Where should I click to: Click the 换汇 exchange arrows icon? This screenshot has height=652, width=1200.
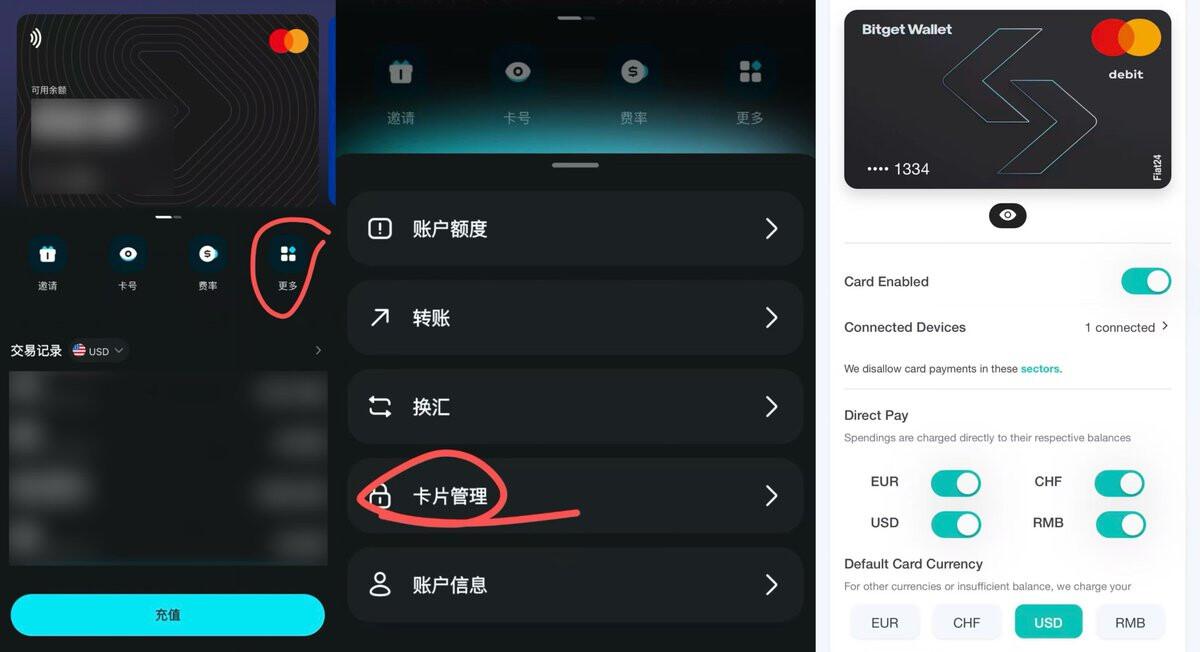[380, 407]
